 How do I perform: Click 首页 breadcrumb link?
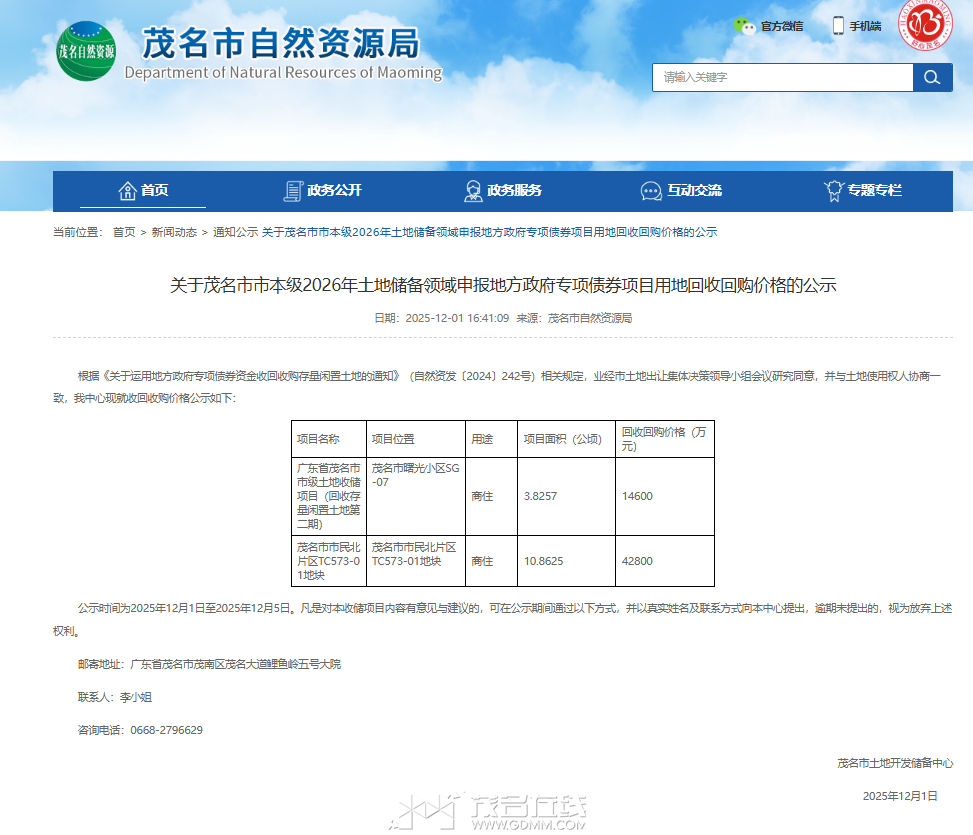[x=124, y=232]
